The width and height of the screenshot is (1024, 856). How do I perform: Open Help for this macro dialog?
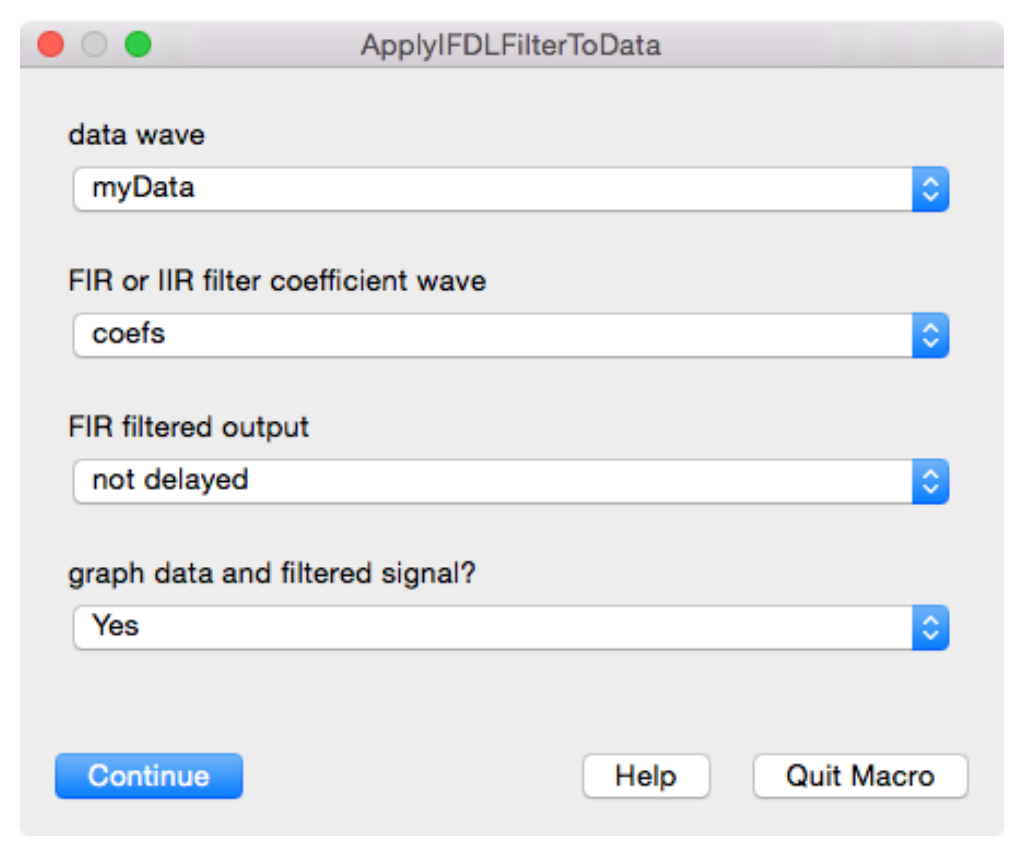(x=646, y=776)
